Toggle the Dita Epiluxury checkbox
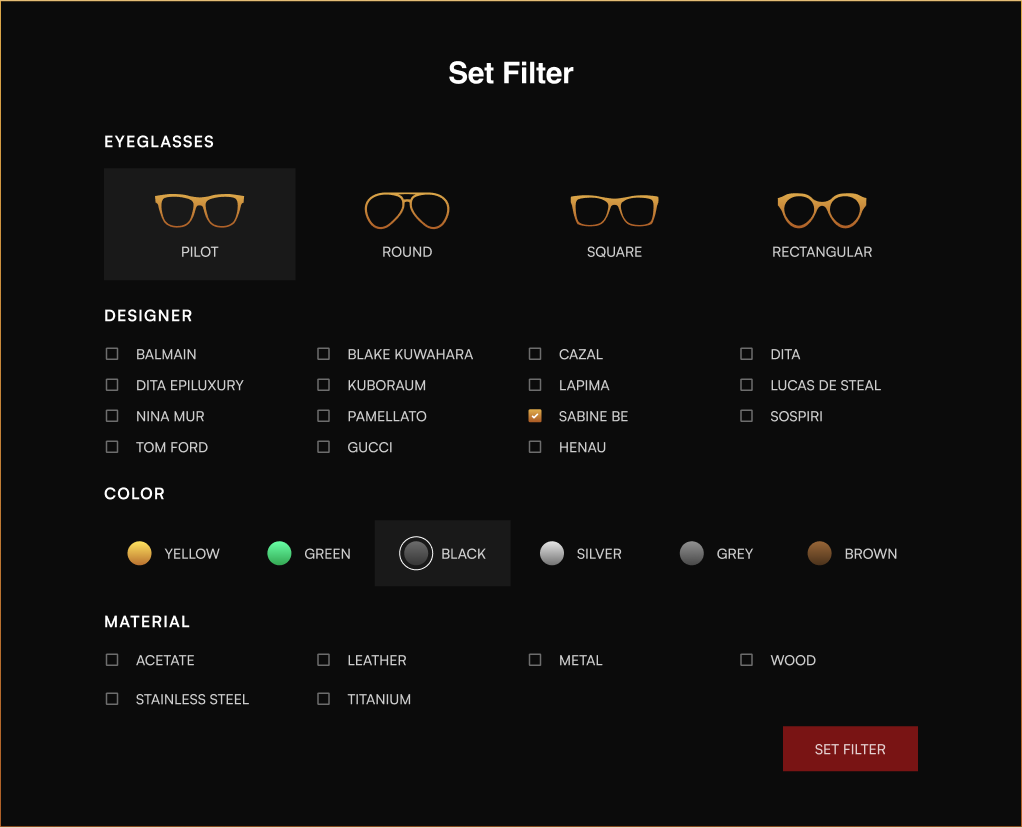The width and height of the screenshot is (1022, 828). (x=112, y=385)
